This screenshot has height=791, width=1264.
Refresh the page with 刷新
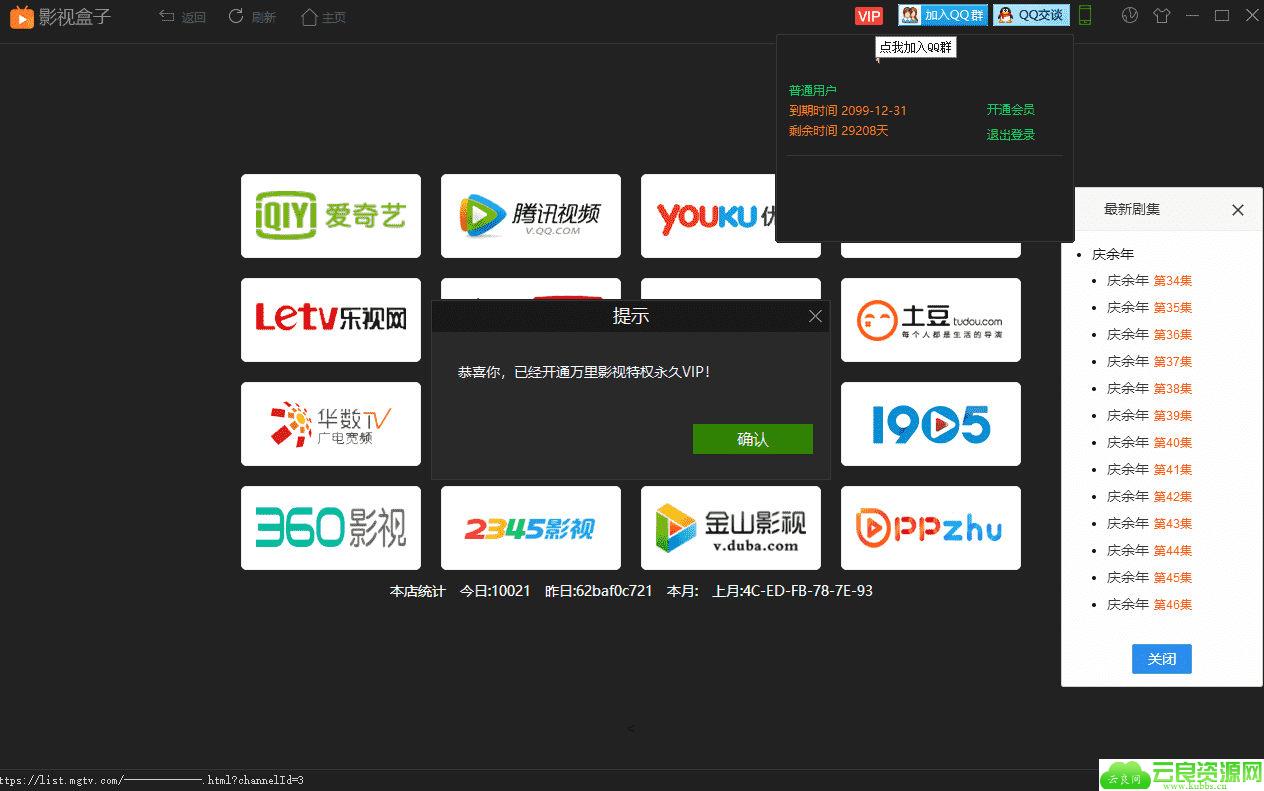click(252, 17)
